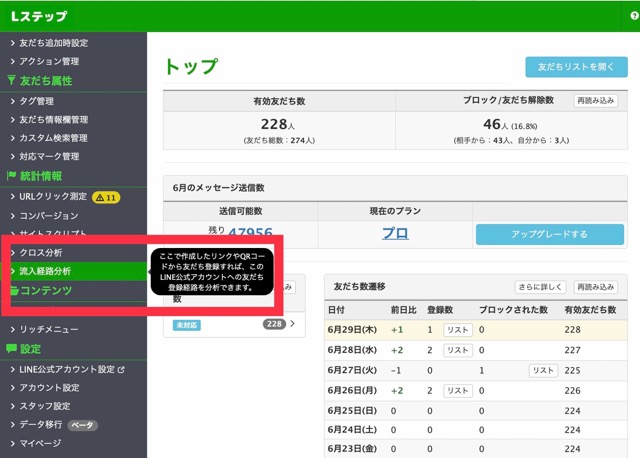640x458 pixels.
Task: Open the プロ plan link
Action: 395,233
